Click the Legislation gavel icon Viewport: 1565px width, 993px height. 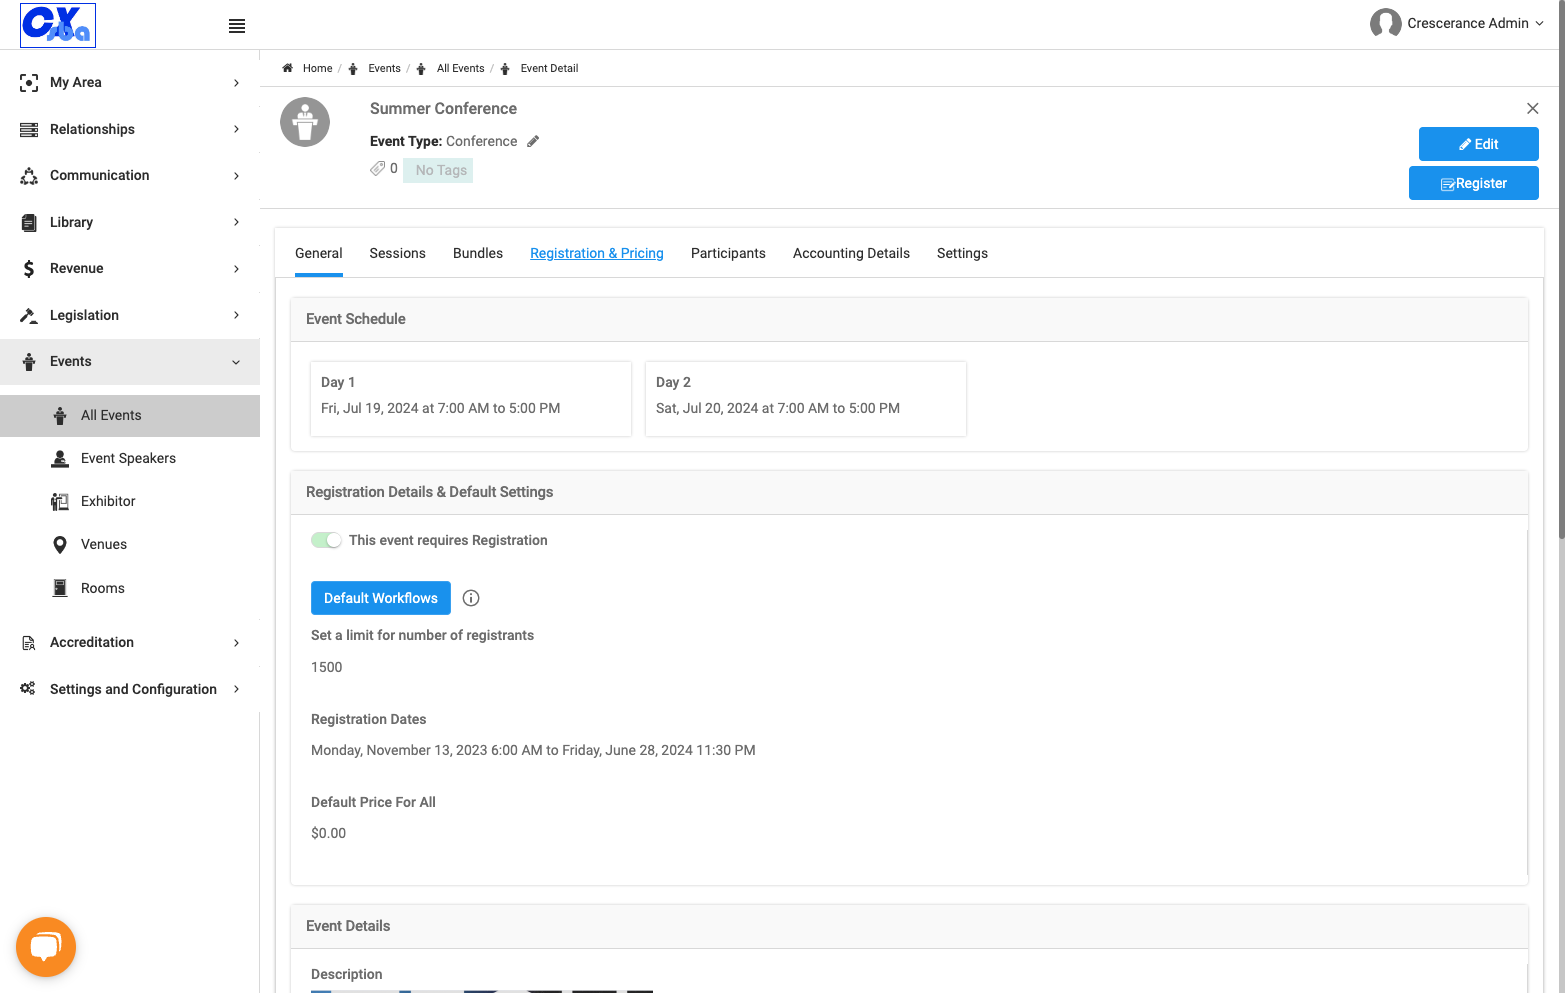29,315
